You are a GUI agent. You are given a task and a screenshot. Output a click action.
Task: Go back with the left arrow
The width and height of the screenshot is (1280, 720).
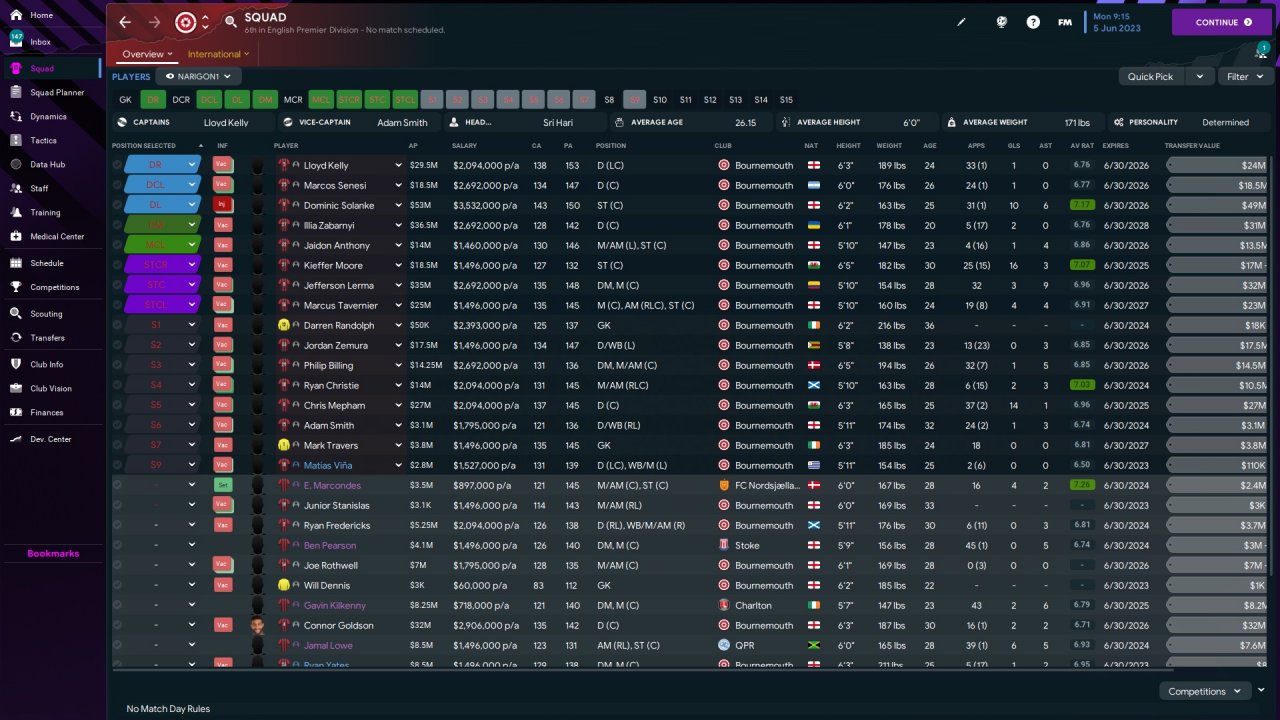(125, 22)
